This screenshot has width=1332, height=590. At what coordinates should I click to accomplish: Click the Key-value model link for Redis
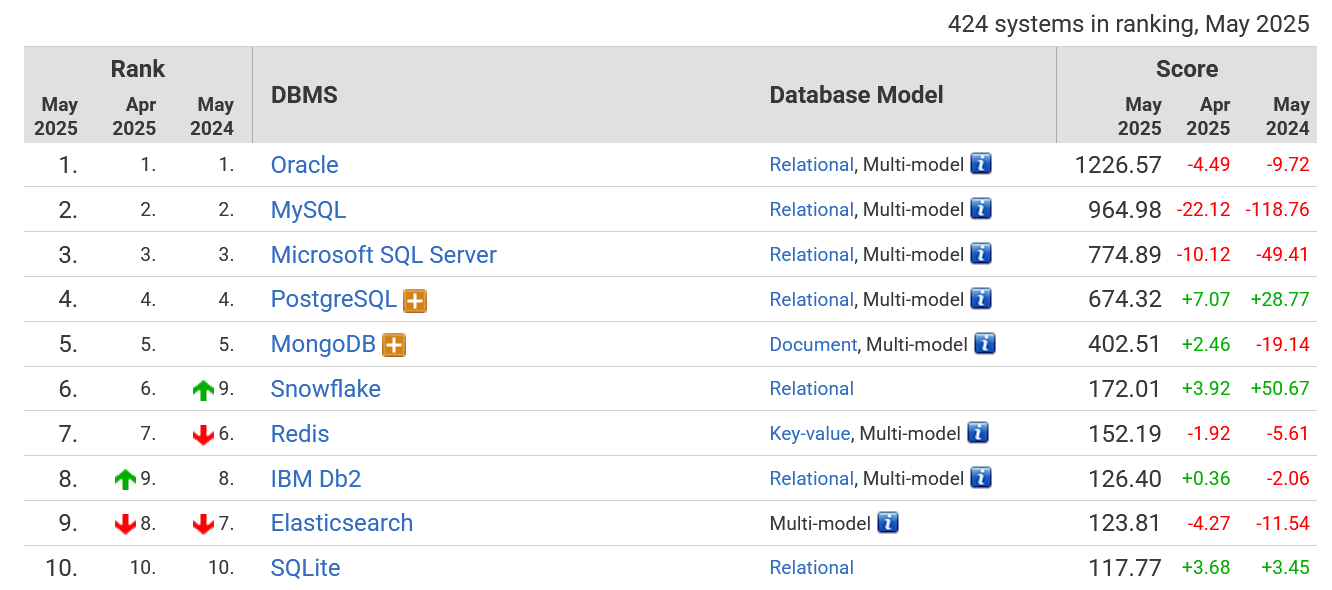point(809,433)
